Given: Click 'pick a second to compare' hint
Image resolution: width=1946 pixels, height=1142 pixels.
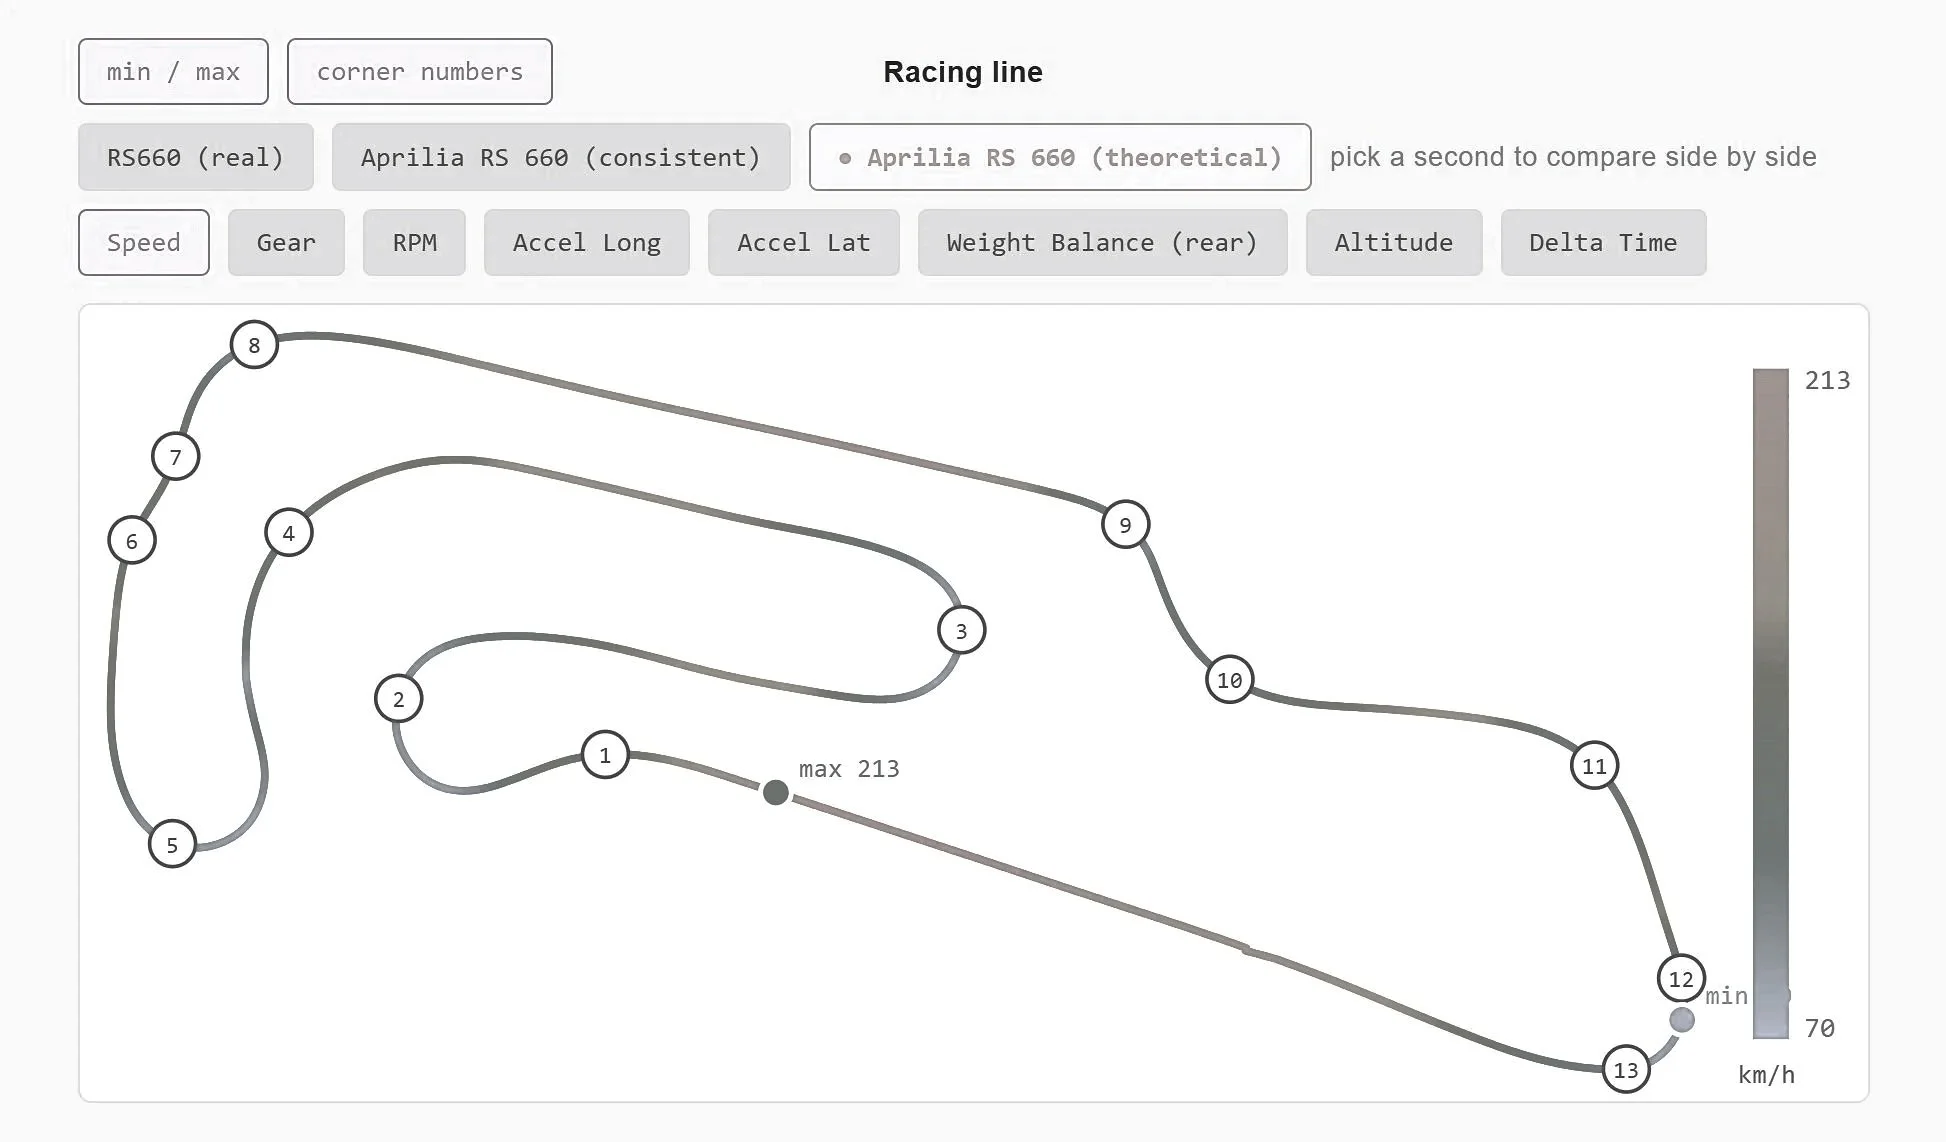Looking at the screenshot, I should click(x=1573, y=157).
